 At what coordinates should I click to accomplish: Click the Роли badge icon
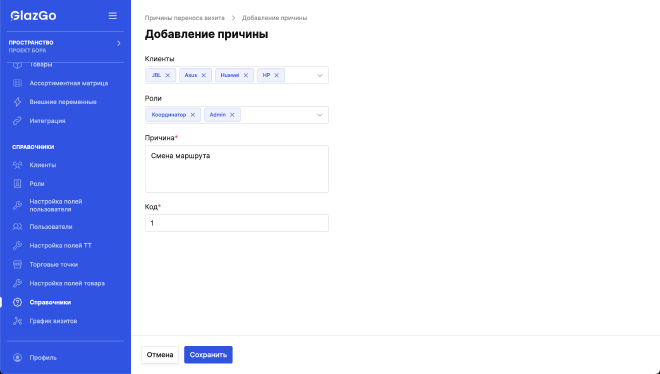click(17, 183)
